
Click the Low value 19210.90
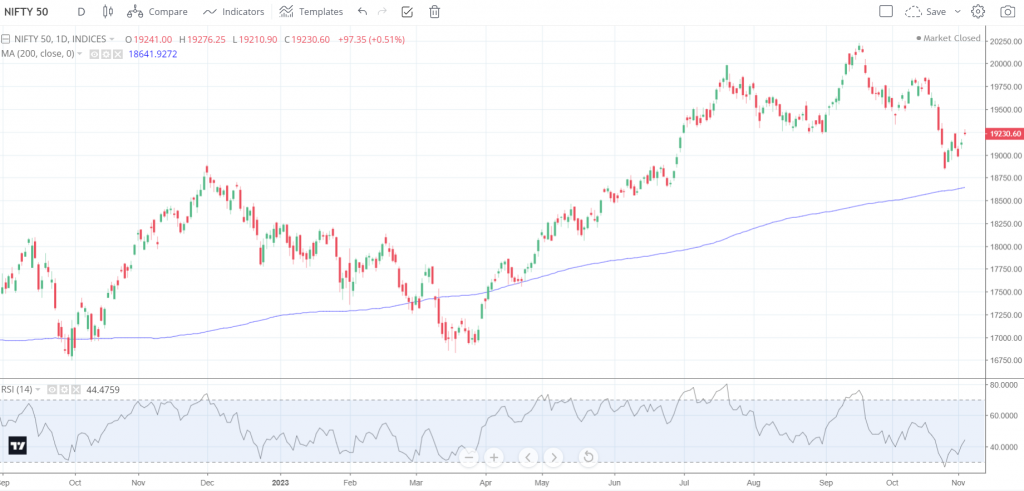pyautogui.click(x=256, y=40)
